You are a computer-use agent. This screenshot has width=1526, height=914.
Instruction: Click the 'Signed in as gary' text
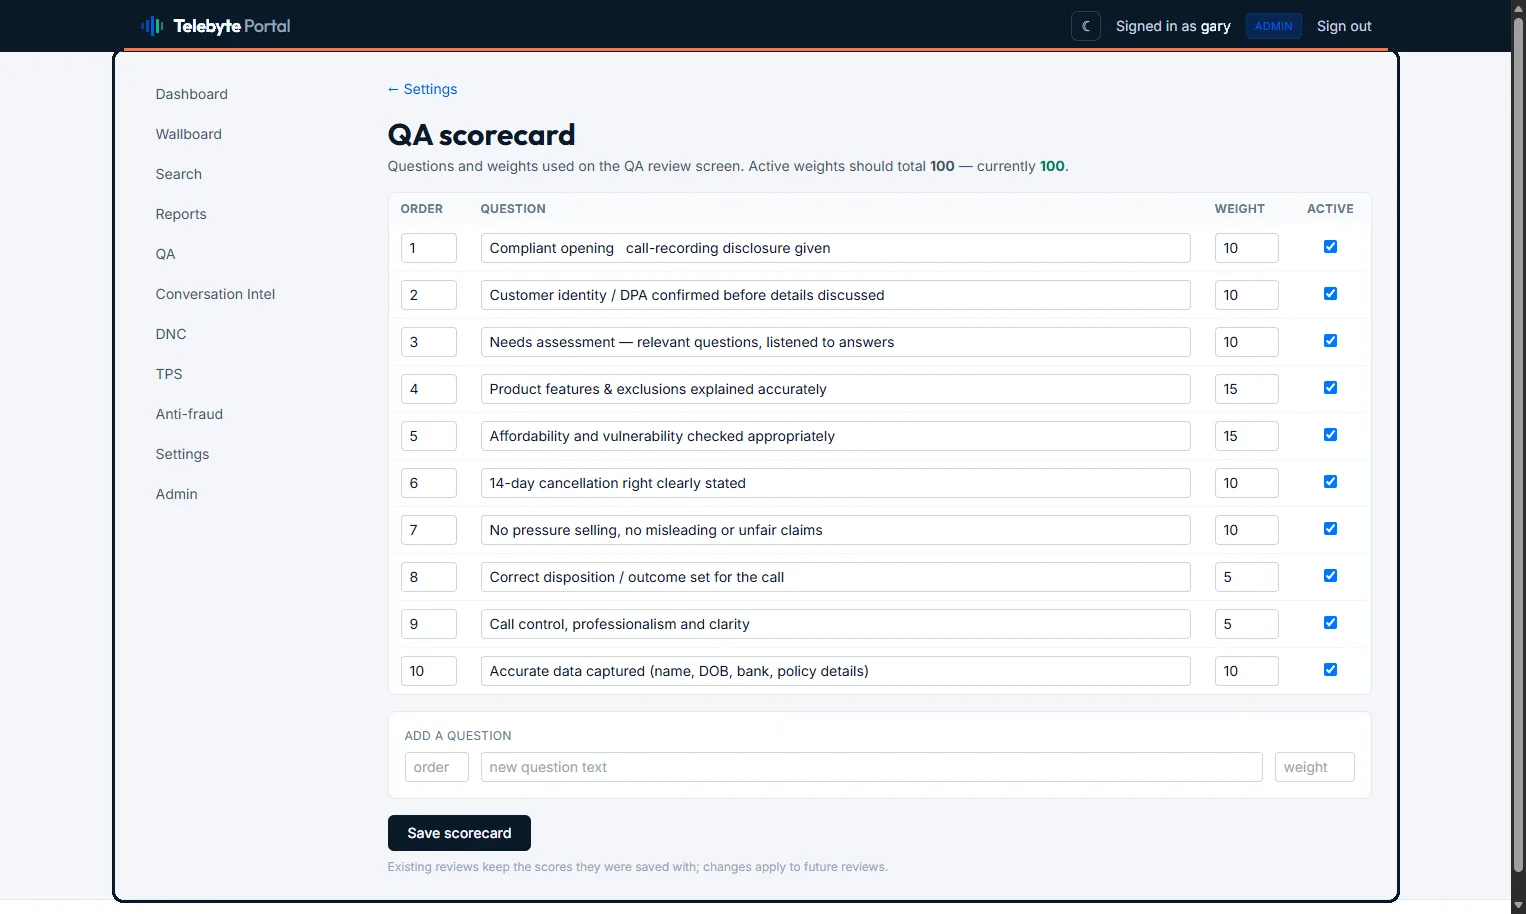1173,26
